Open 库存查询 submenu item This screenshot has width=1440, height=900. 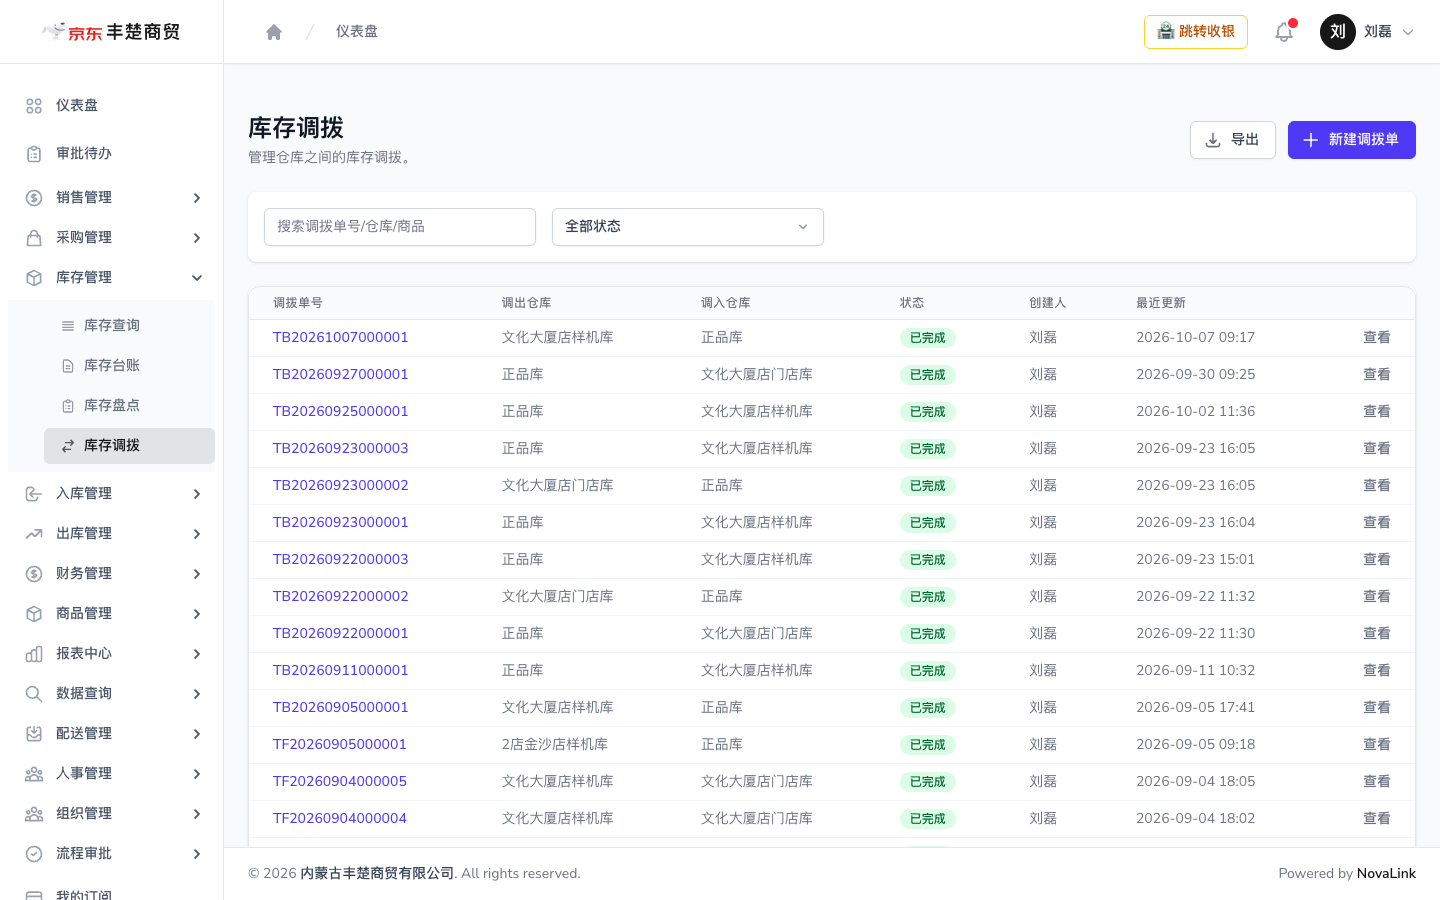(x=129, y=326)
